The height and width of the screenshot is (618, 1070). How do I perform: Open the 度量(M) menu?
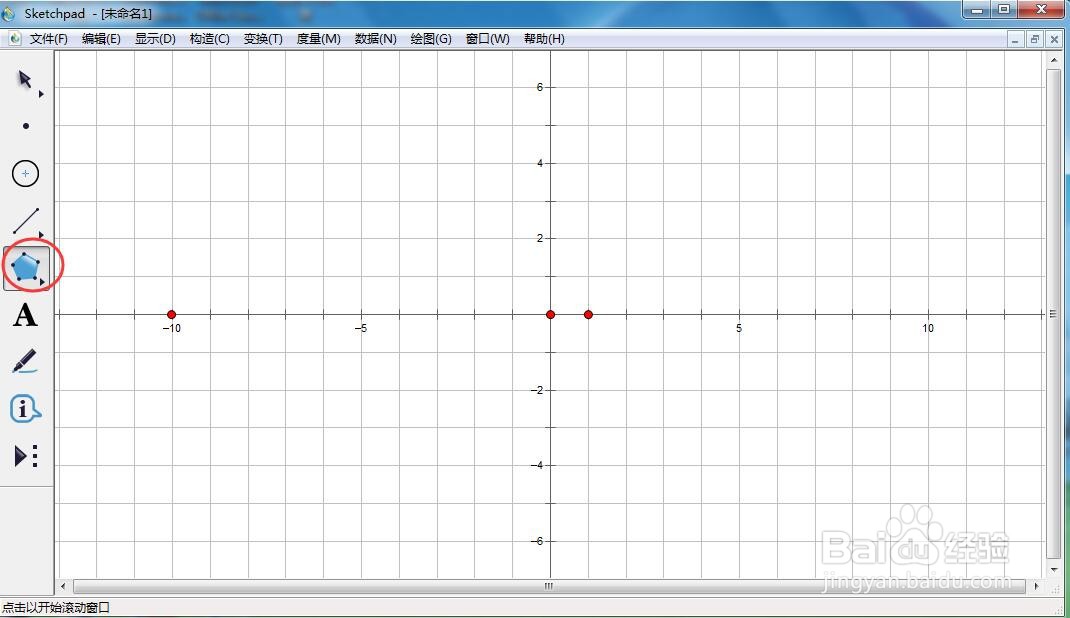[318, 39]
